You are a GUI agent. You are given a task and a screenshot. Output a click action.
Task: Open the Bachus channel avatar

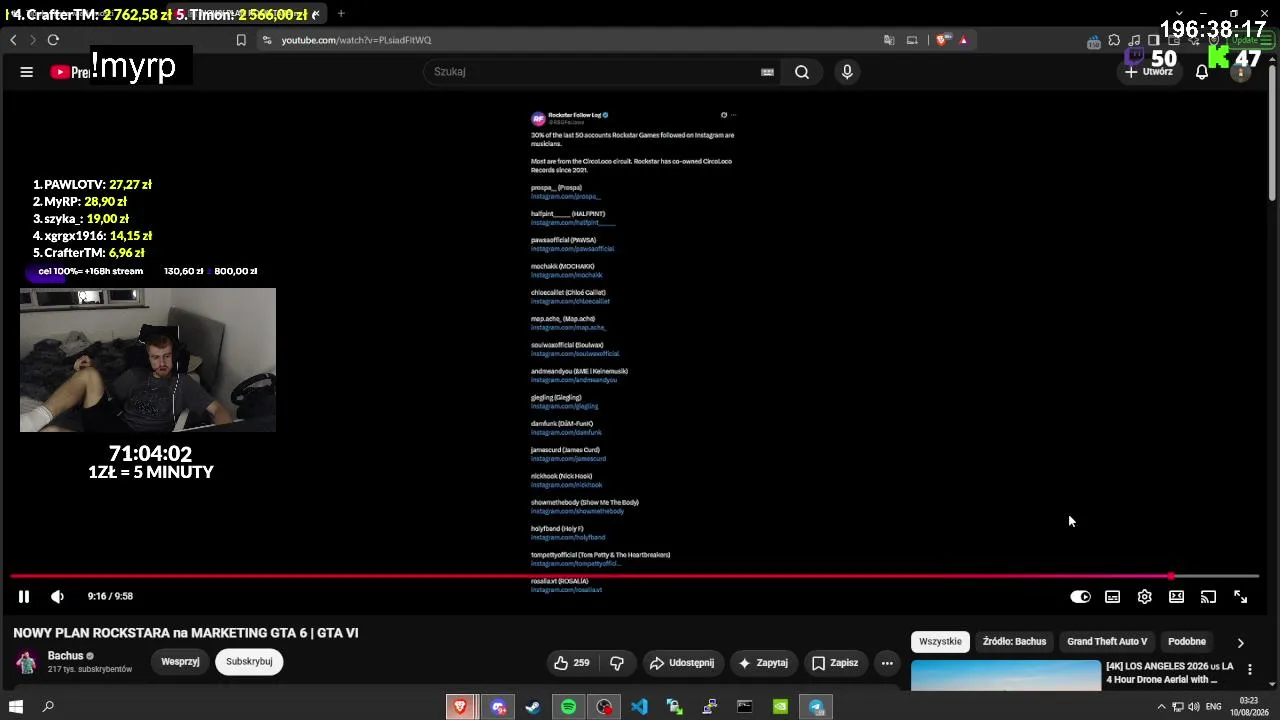(x=27, y=662)
